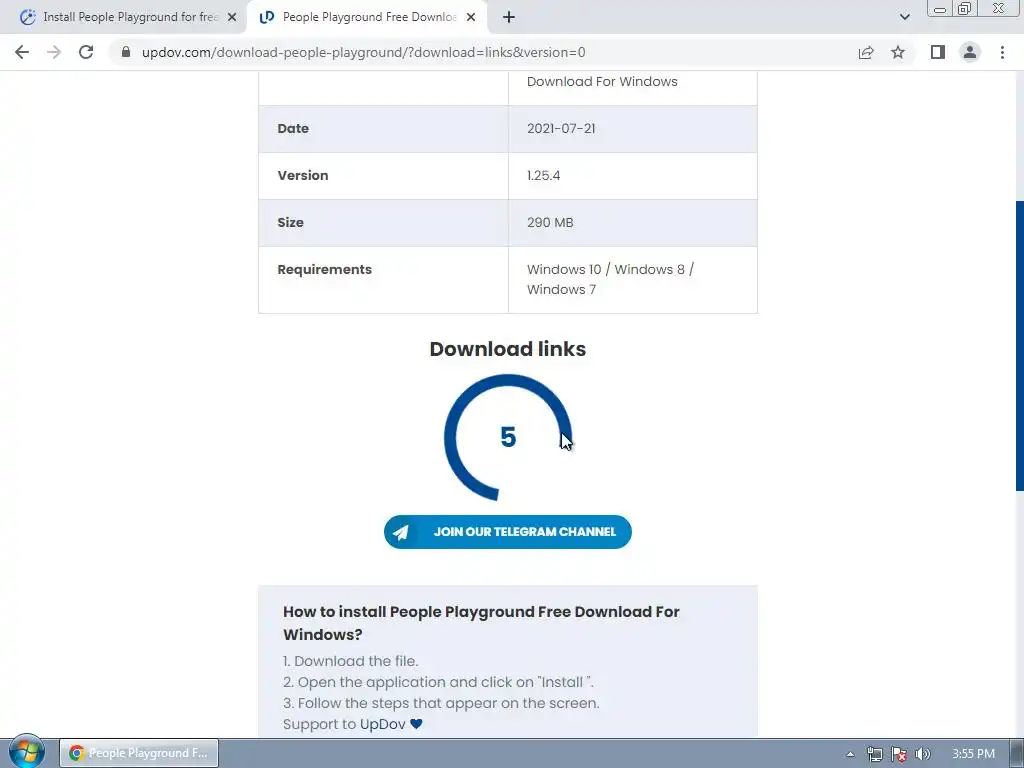Screen dimensions: 1024x768
Task: Open the browser side panel
Action: pyautogui.click(x=938, y=52)
